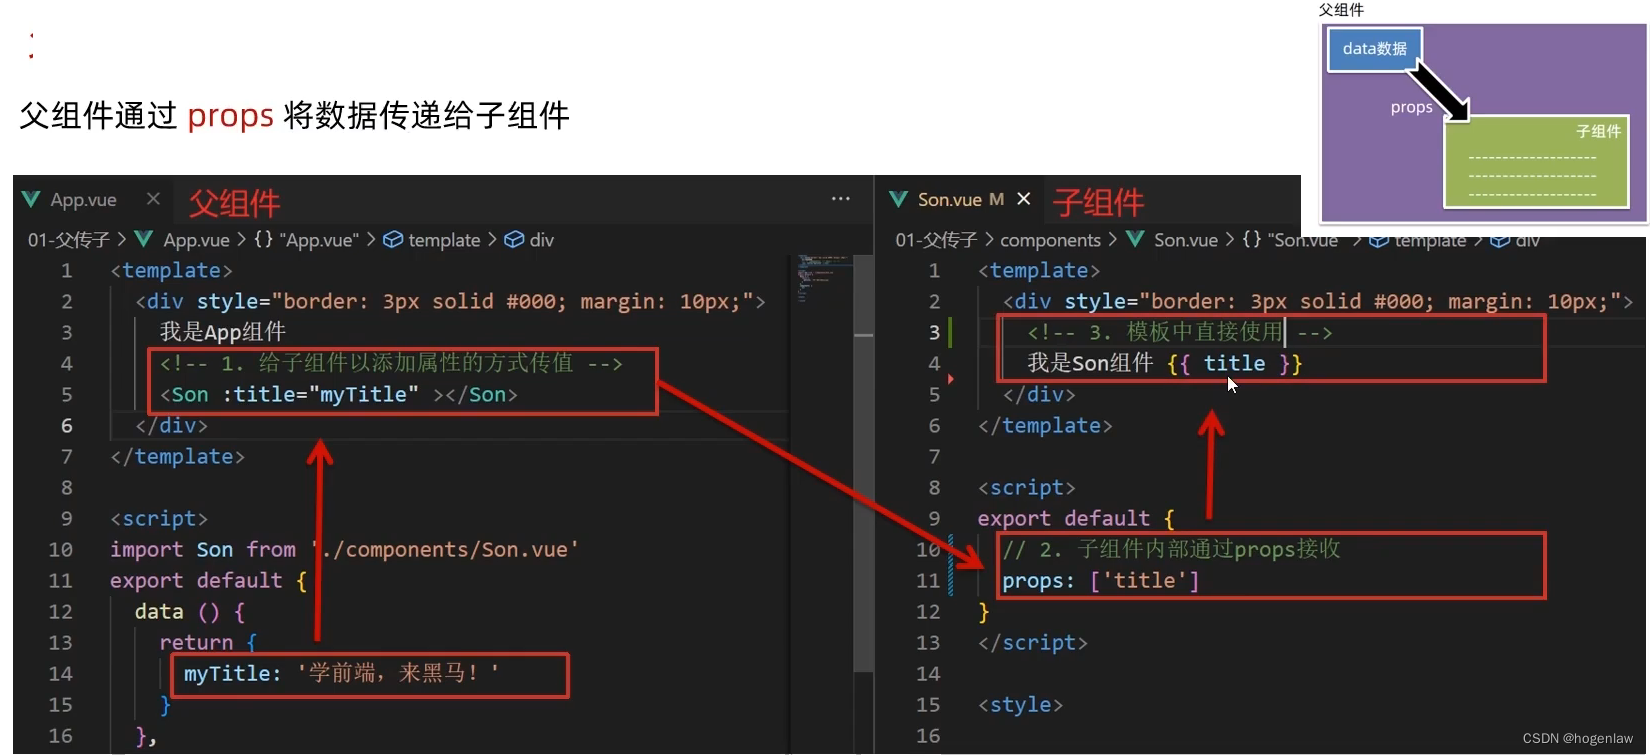Switch to the Son.vue editor tab
Viewport: 1650px width, 756px height.
click(949, 200)
